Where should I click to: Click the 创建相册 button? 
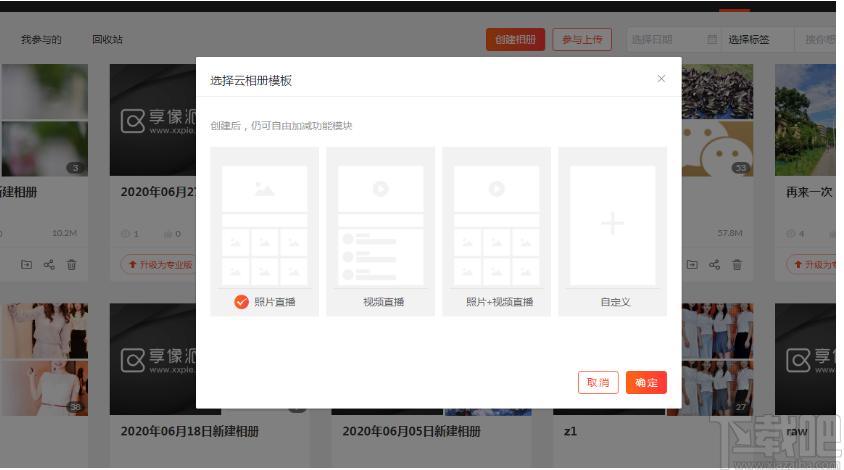click(x=515, y=39)
